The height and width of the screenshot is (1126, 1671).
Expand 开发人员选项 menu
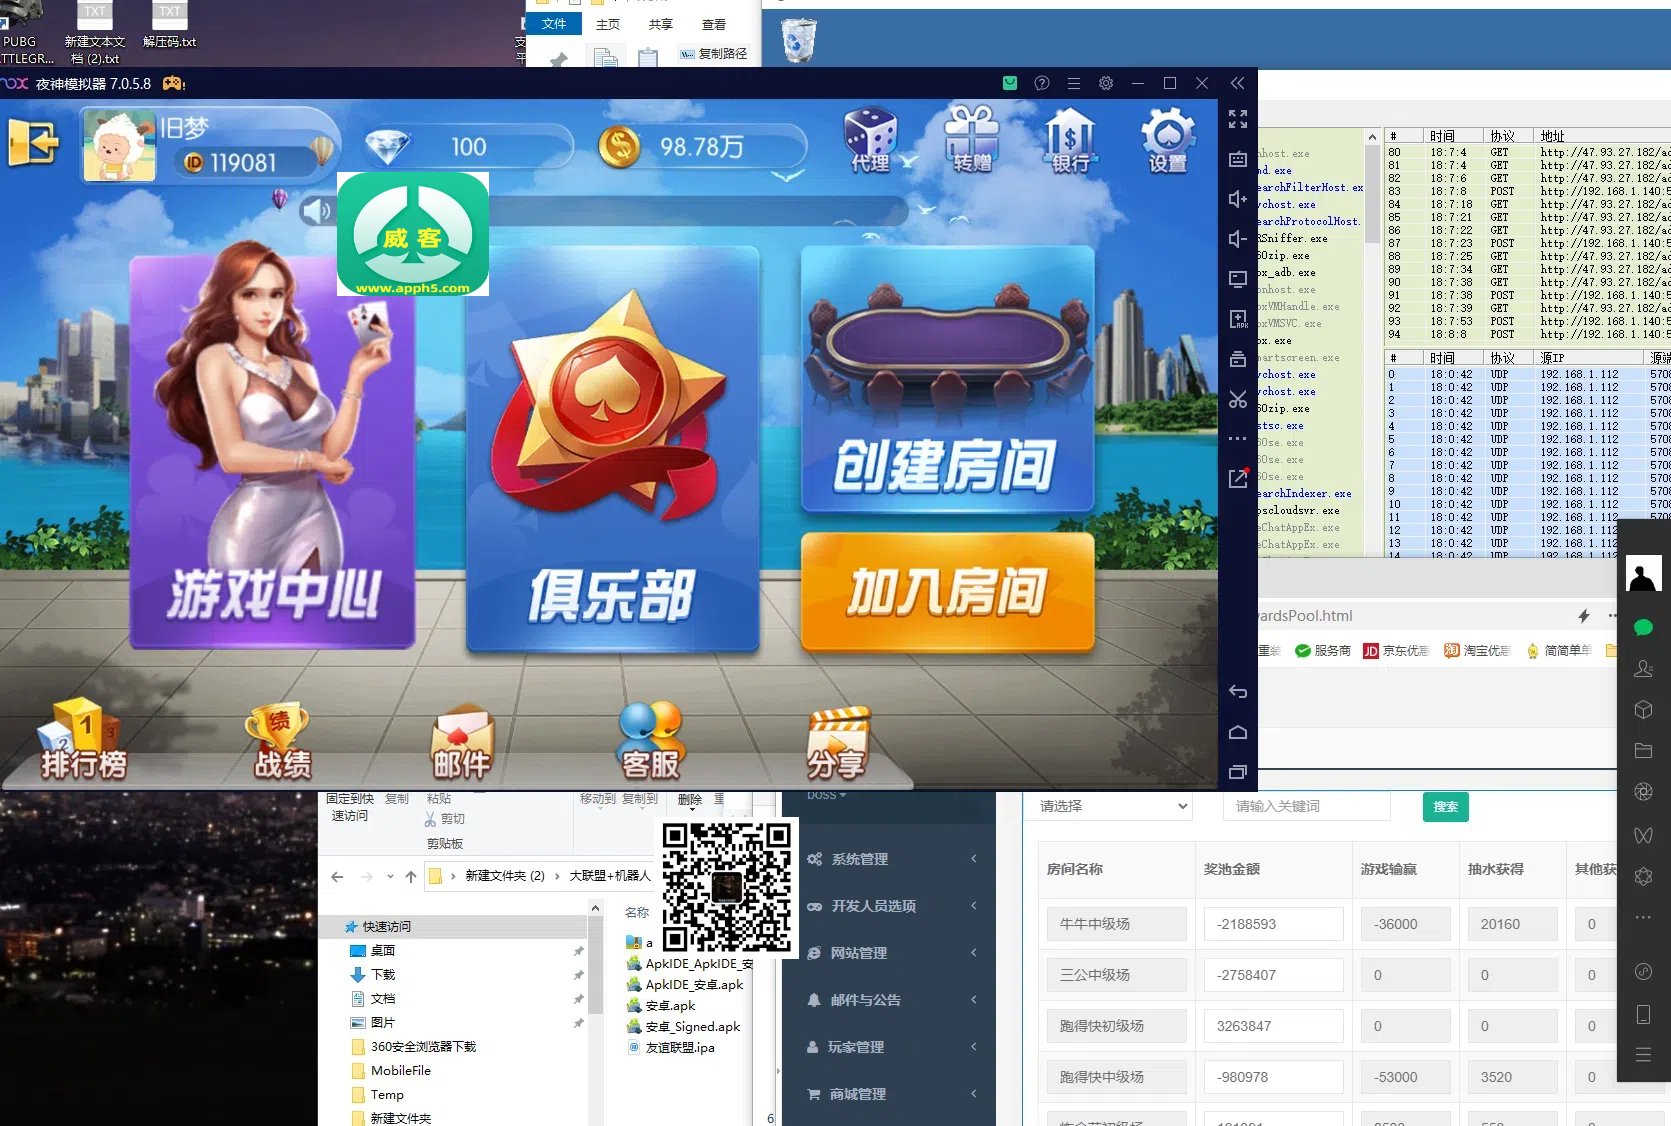tap(892, 906)
